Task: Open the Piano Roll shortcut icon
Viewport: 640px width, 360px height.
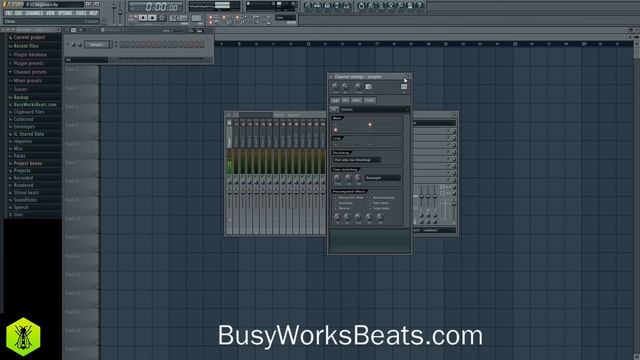Action: (327, 5)
